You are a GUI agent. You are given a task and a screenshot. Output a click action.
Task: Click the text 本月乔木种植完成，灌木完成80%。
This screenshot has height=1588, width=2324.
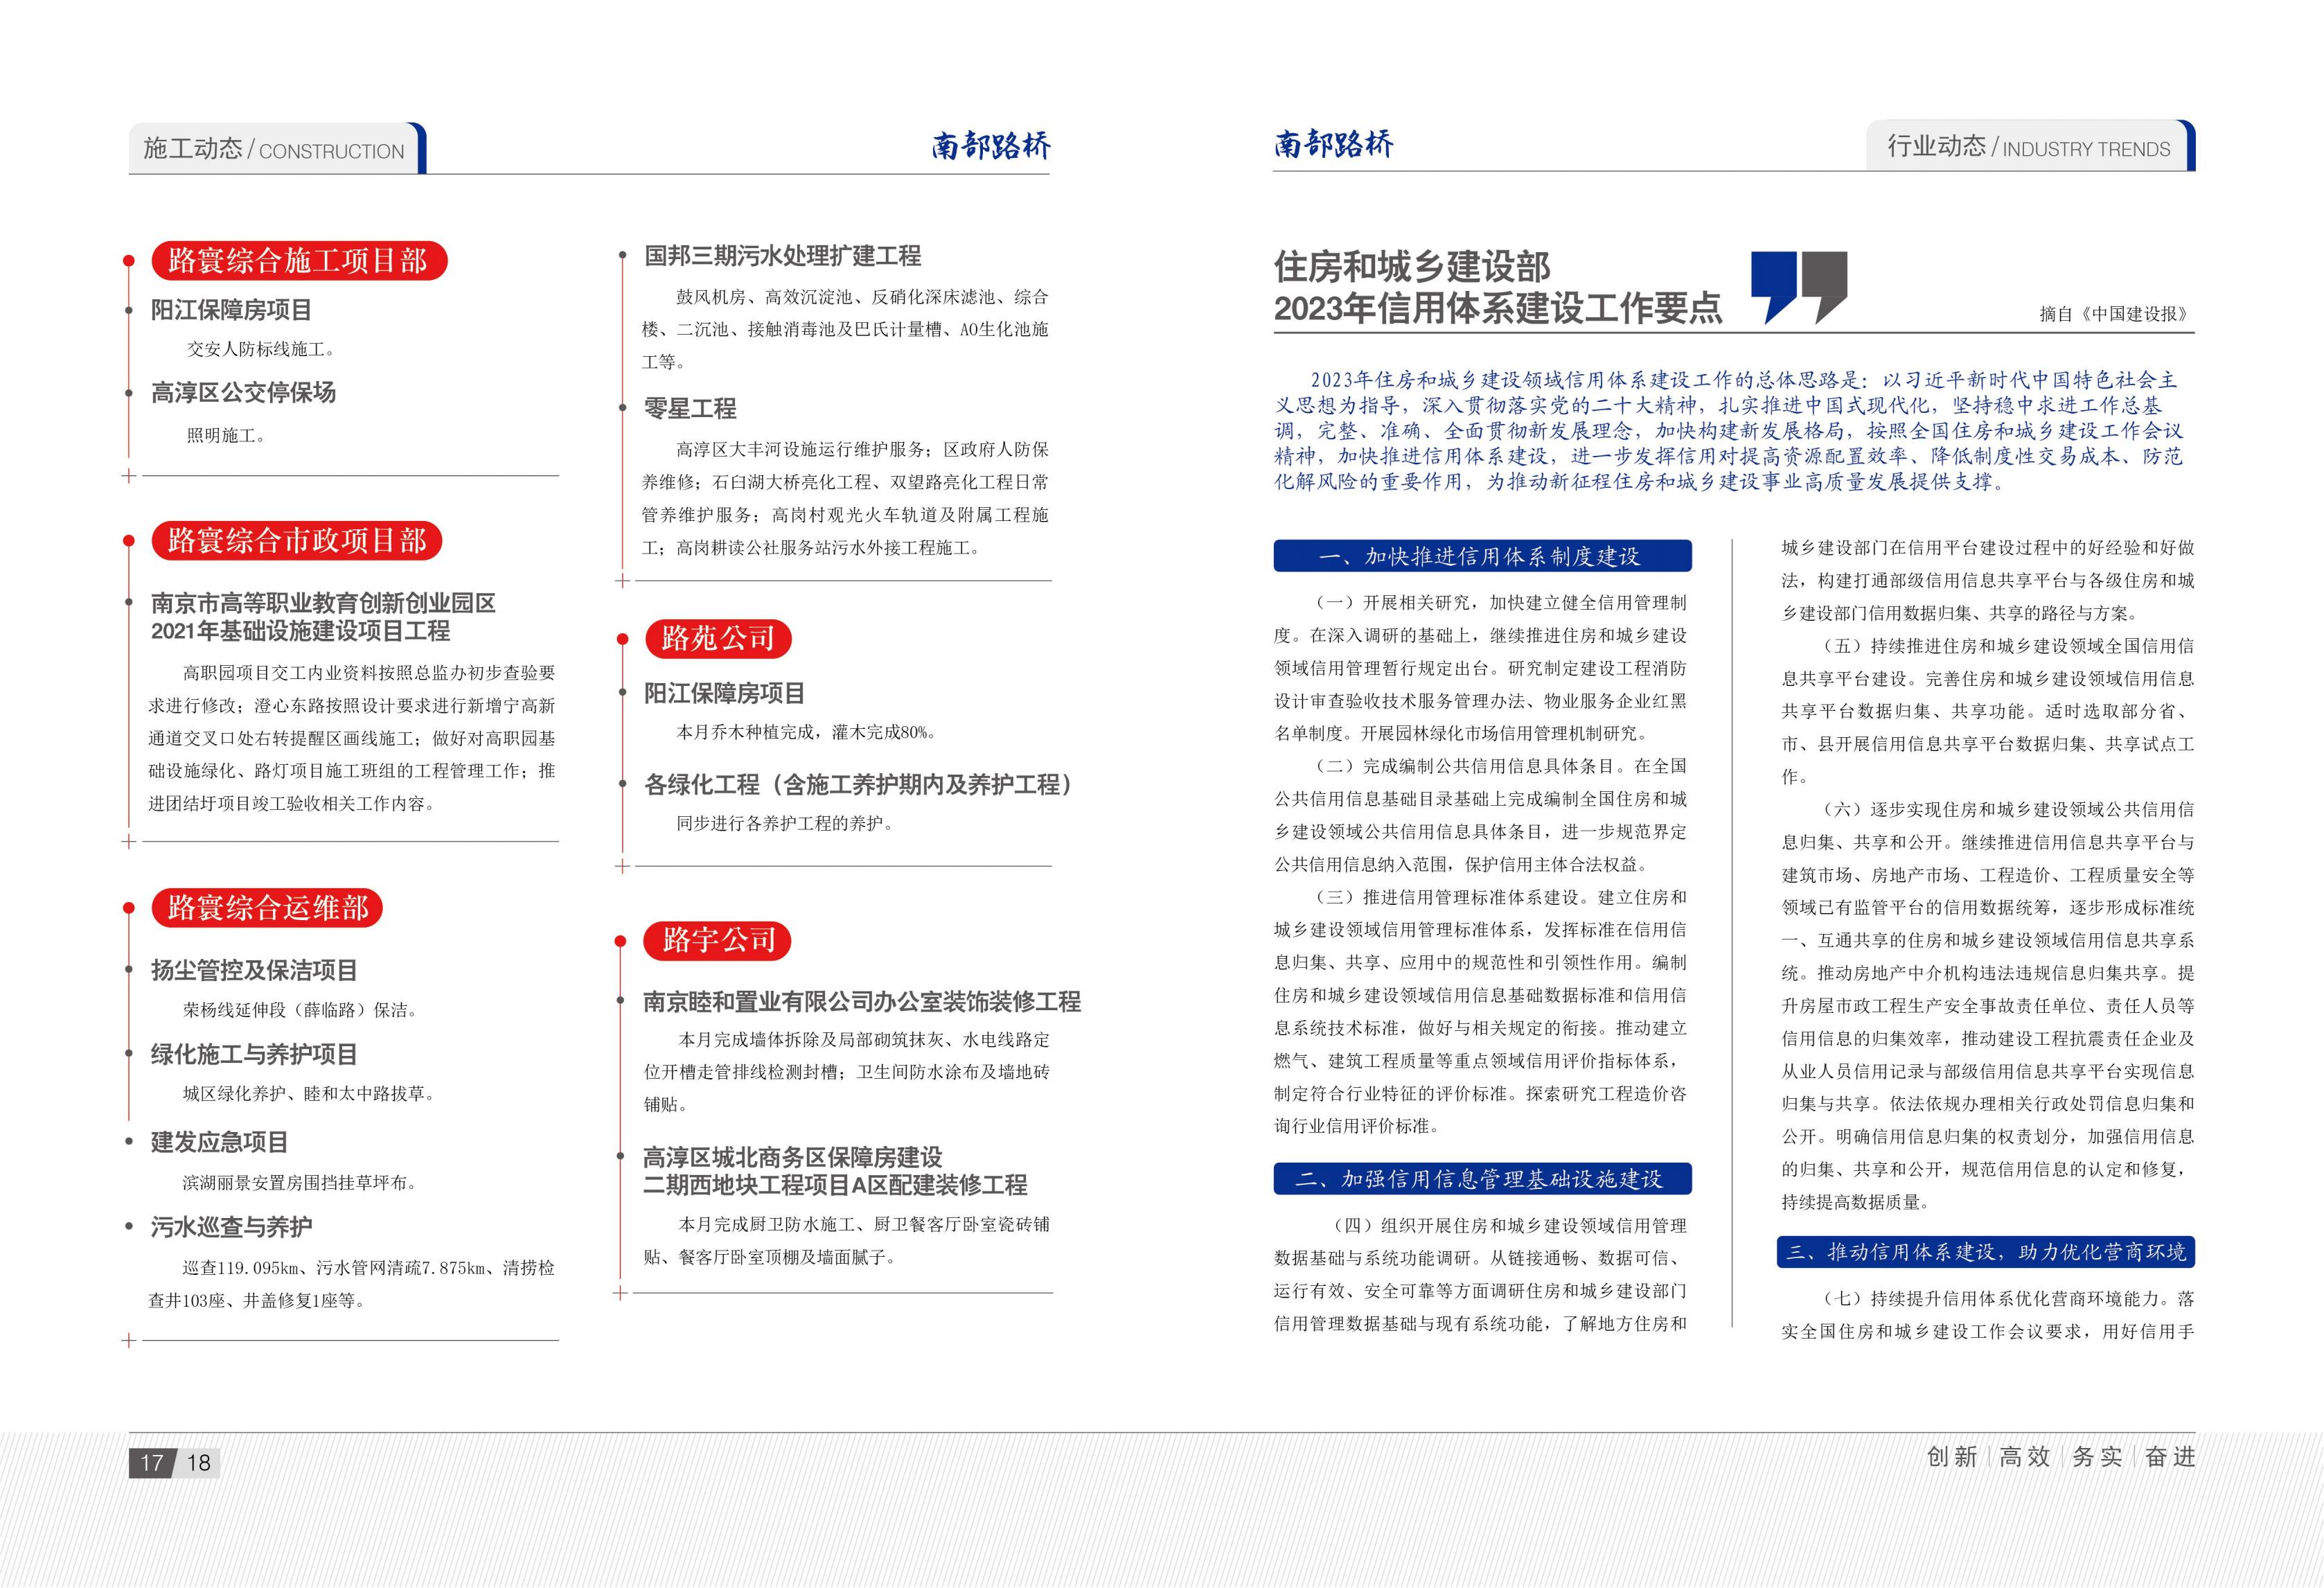tap(807, 733)
